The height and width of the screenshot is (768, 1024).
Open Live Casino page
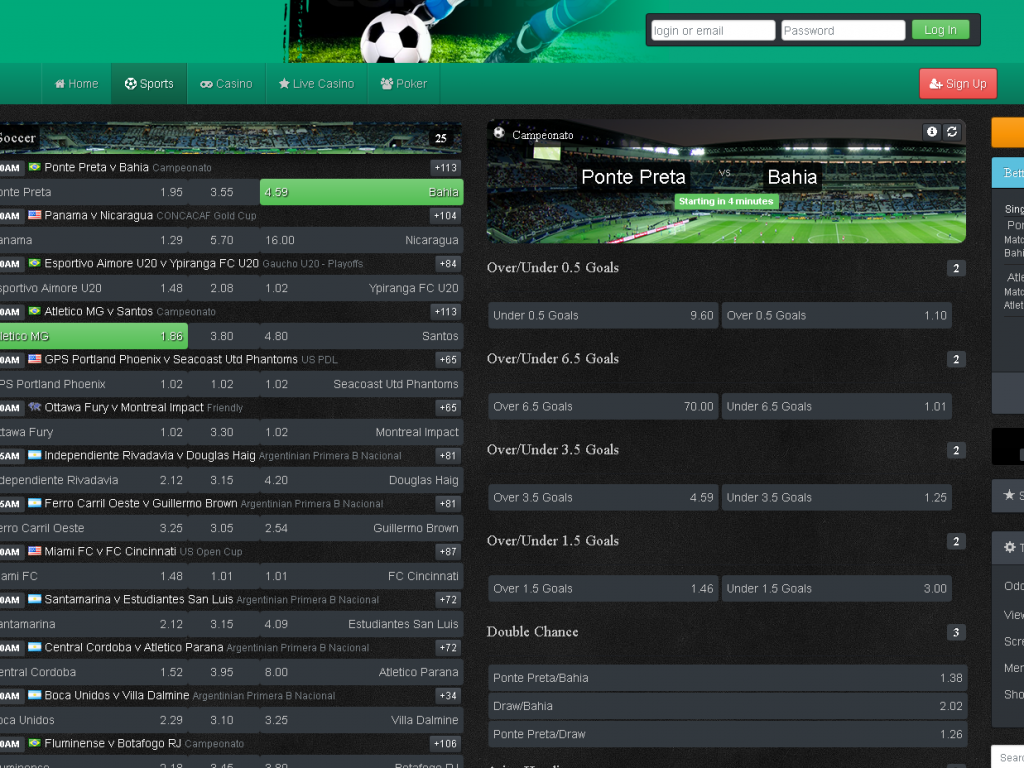tap(316, 84)
